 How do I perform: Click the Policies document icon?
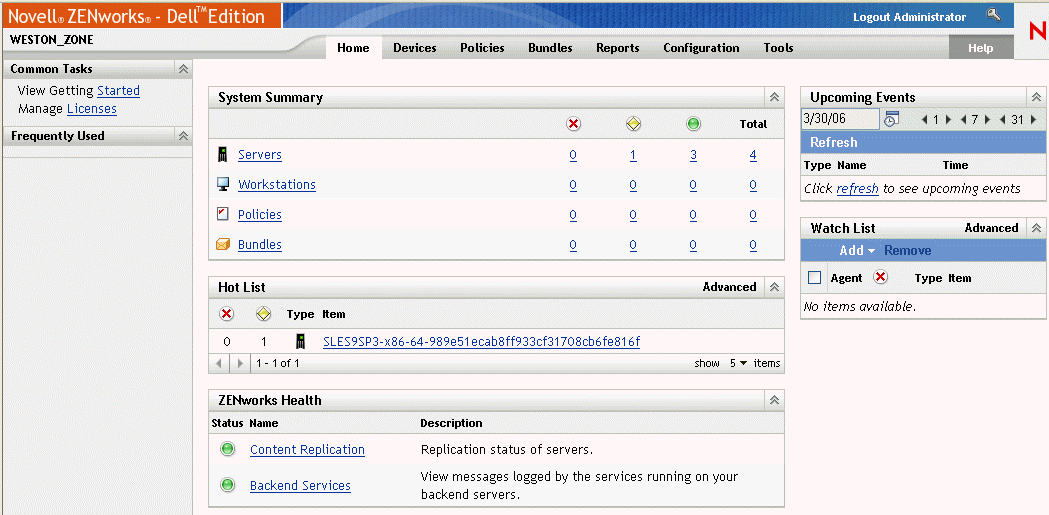223,214
